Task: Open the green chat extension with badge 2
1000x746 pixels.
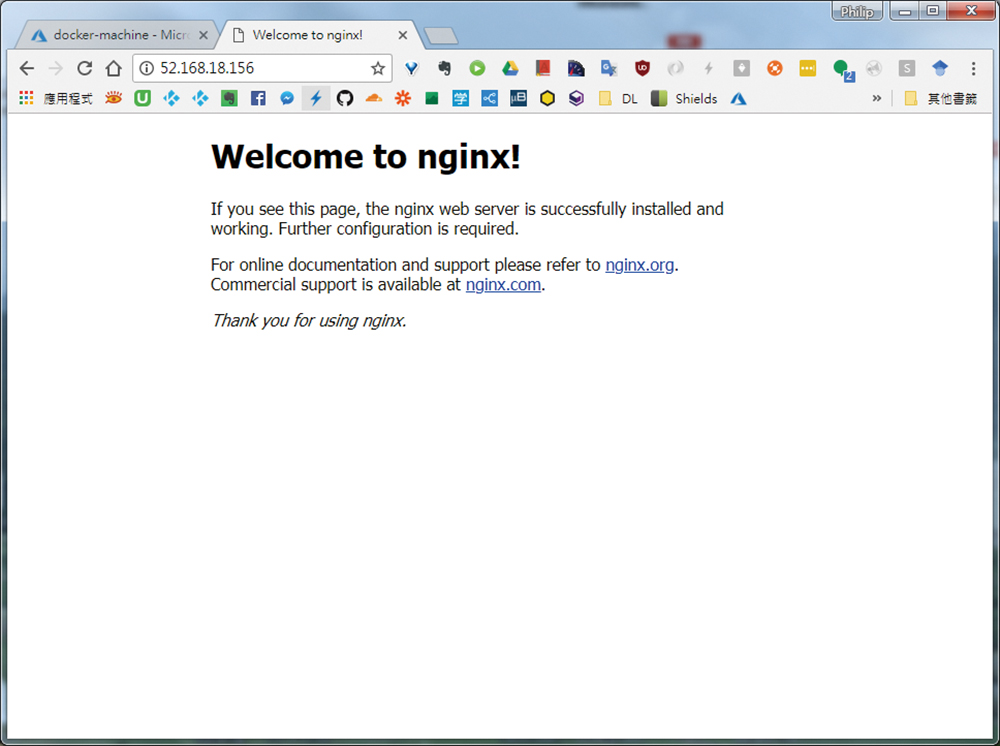Action: pyautogui.click(x=842, y=69)
